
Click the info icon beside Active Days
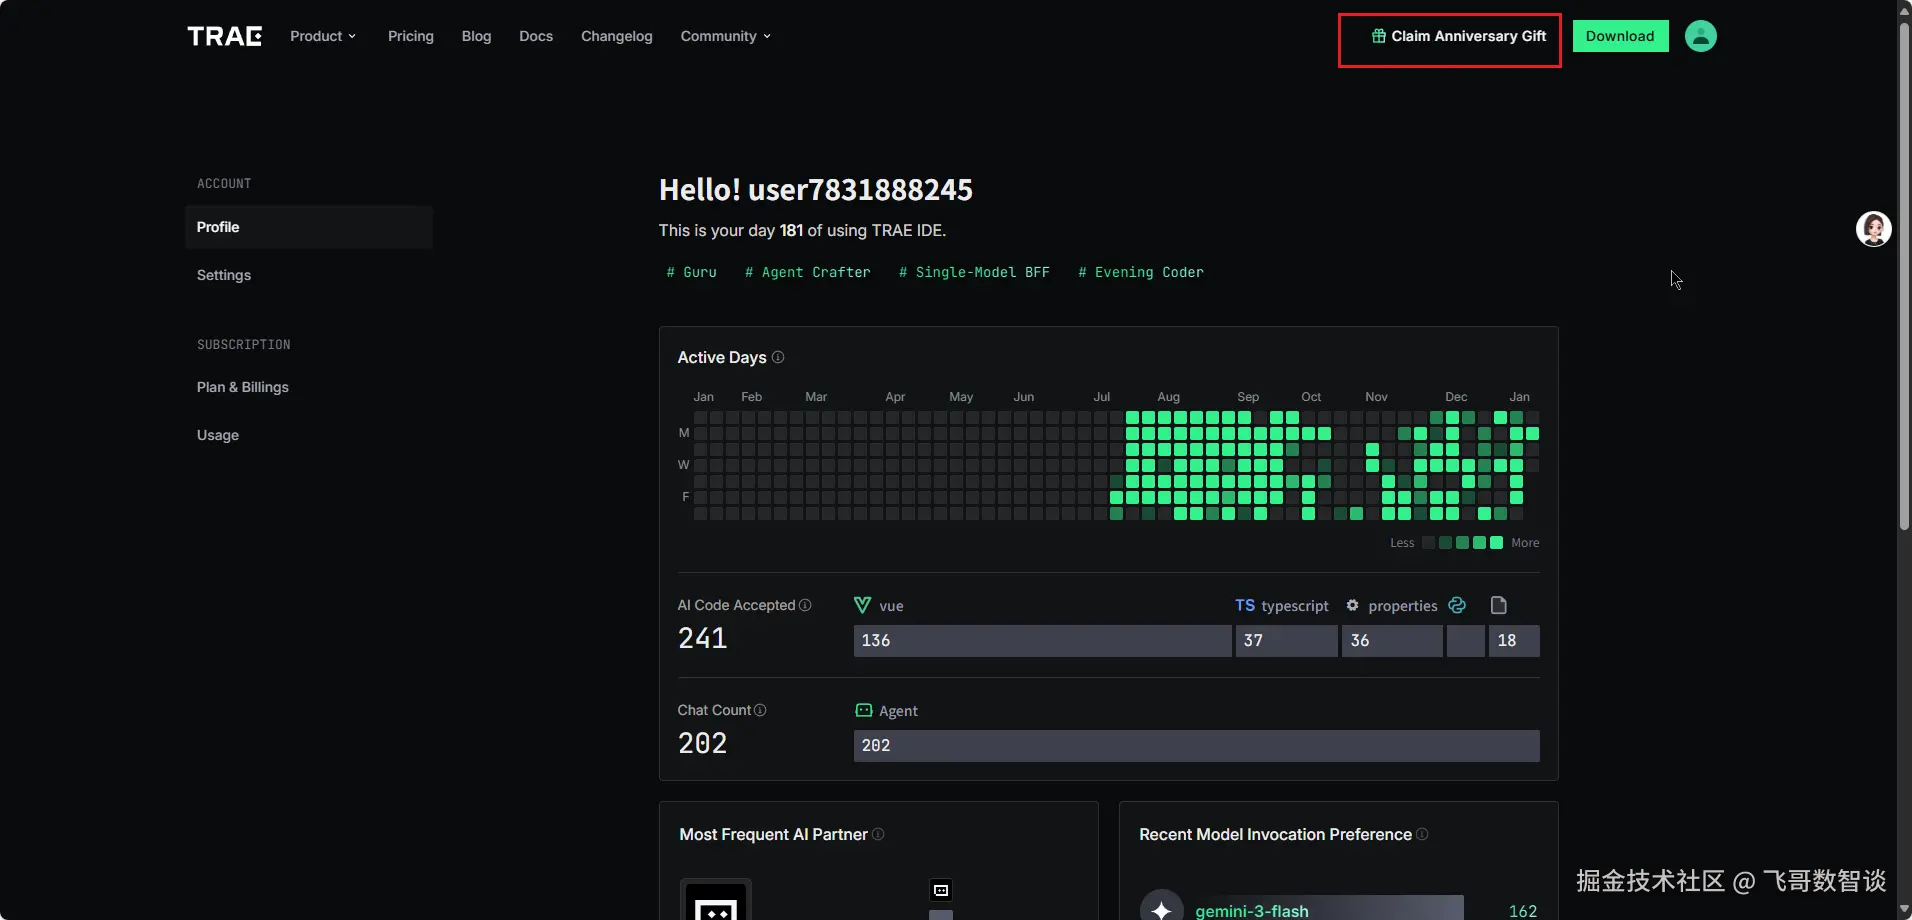(x=778, y=357)
